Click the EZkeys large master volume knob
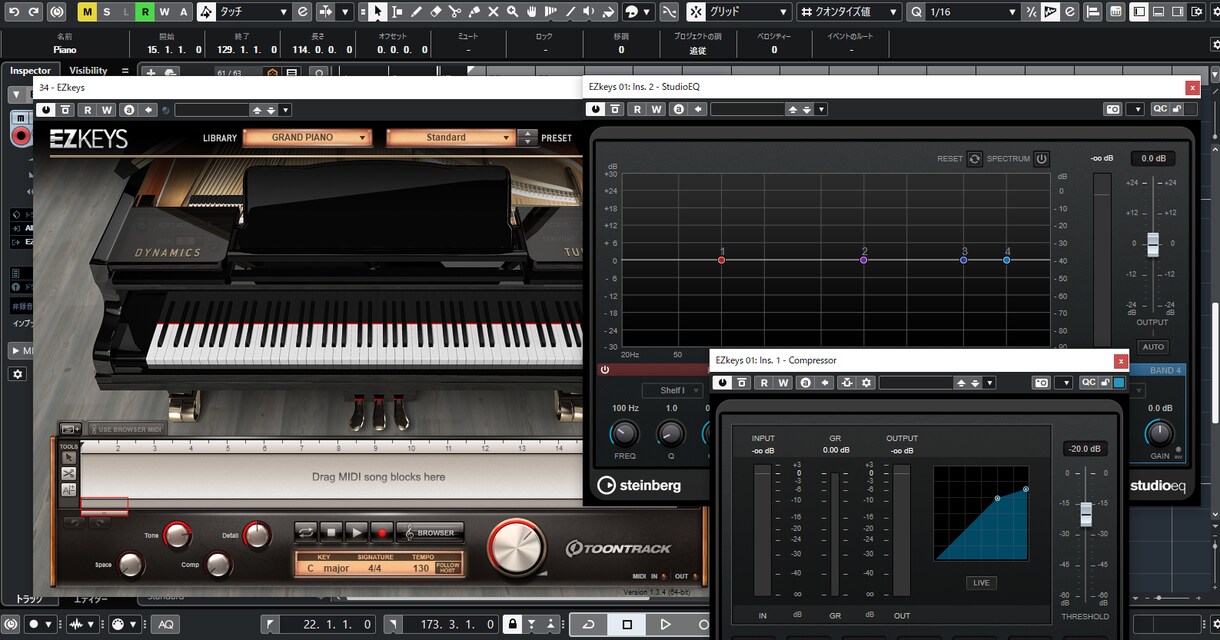The image size is (1220, 640). [x=517, y=548]
